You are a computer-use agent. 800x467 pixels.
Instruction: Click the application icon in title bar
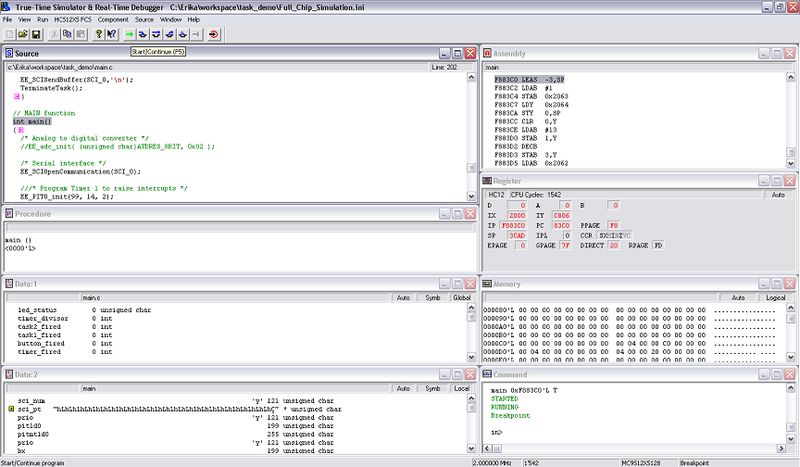coord(6,7)
